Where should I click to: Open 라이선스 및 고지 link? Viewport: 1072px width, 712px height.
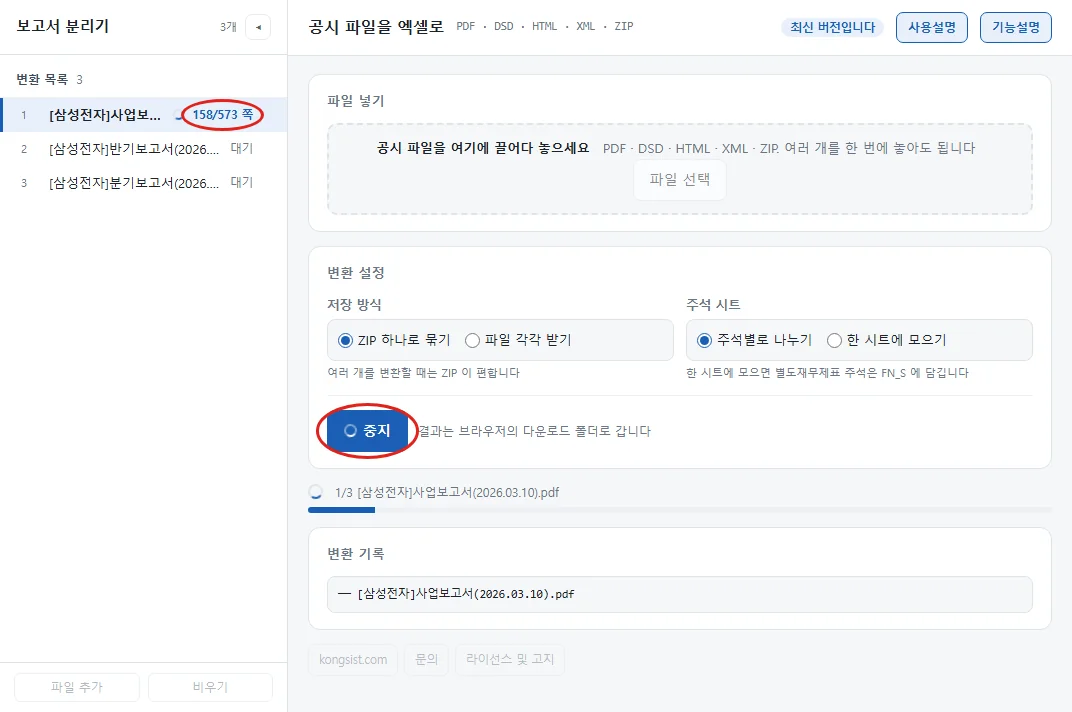pos(510,660)
